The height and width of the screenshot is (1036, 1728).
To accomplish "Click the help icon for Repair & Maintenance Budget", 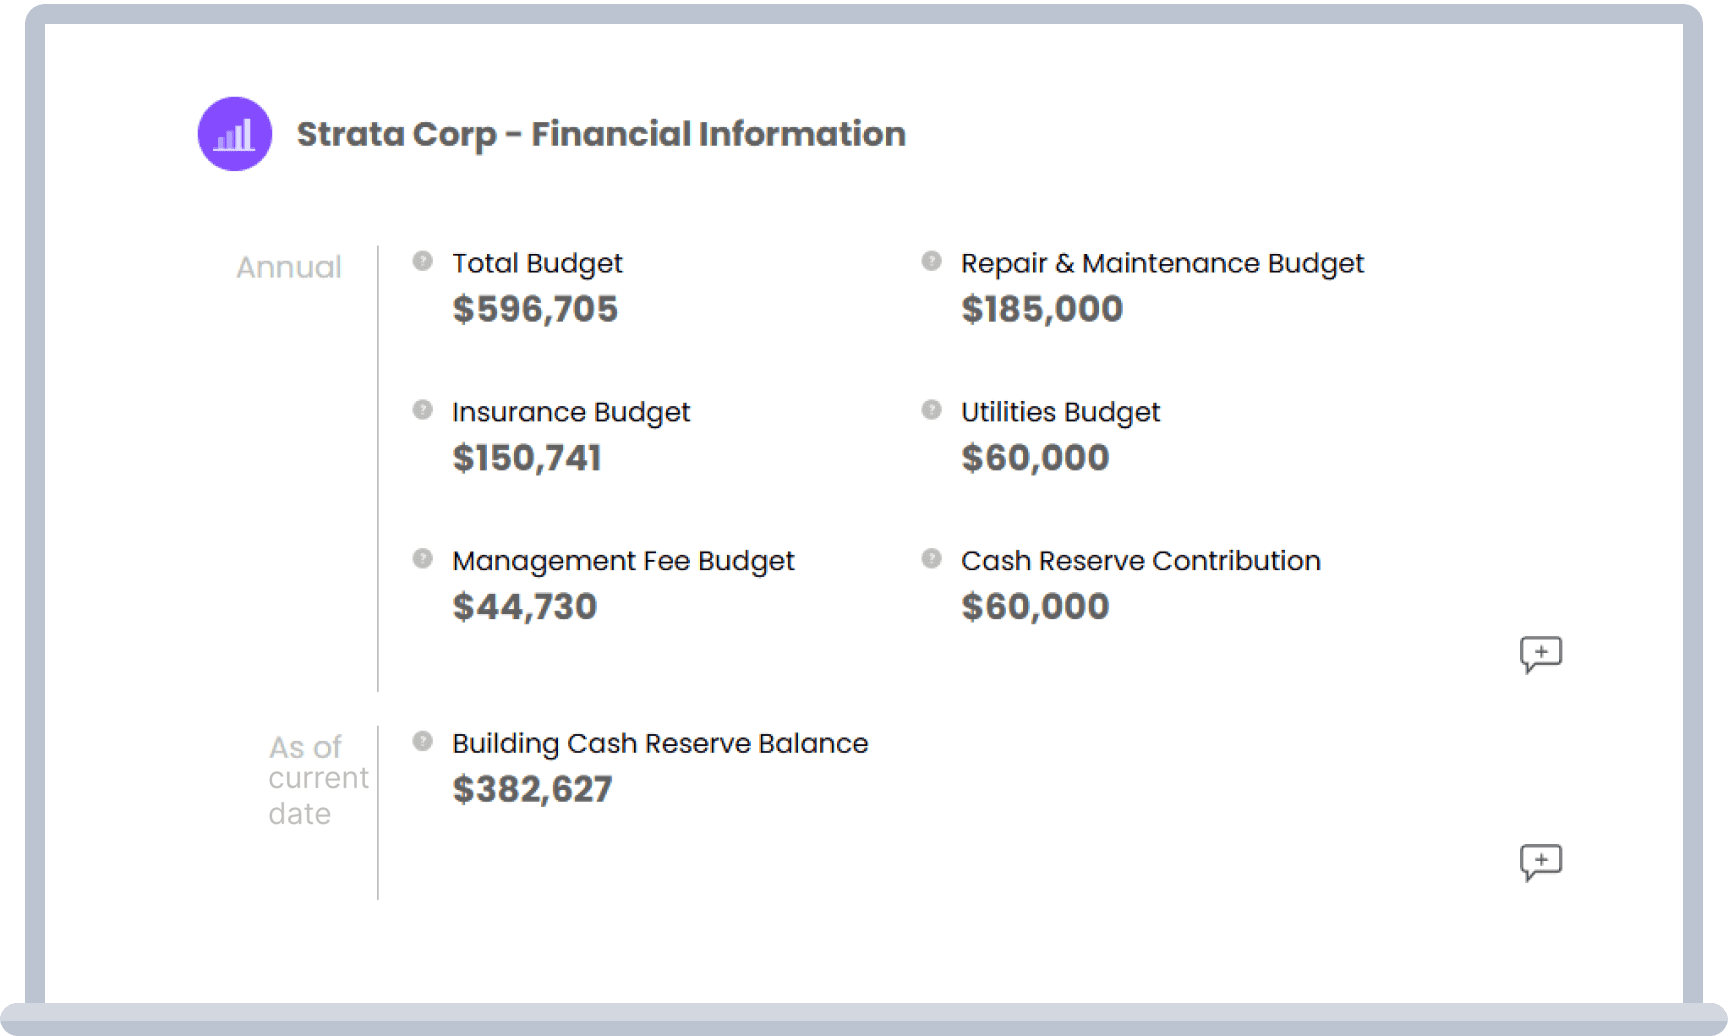I will pos(930,259).
